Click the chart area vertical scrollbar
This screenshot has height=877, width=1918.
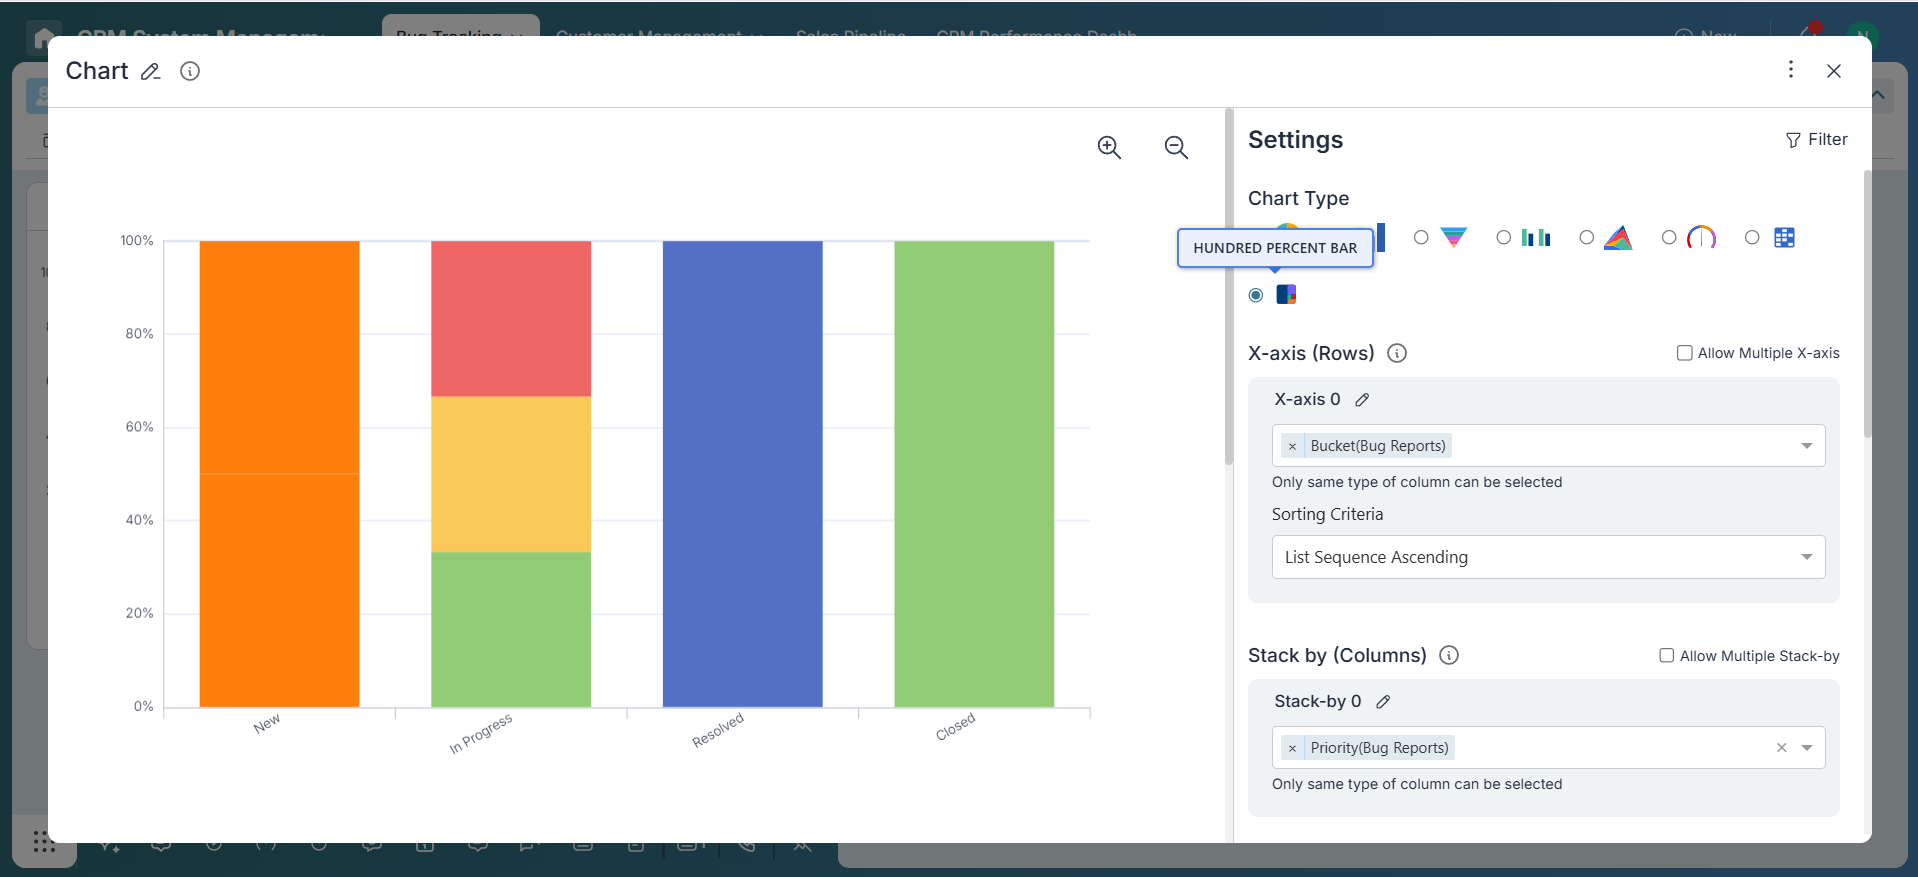(x=1229, y=286)
